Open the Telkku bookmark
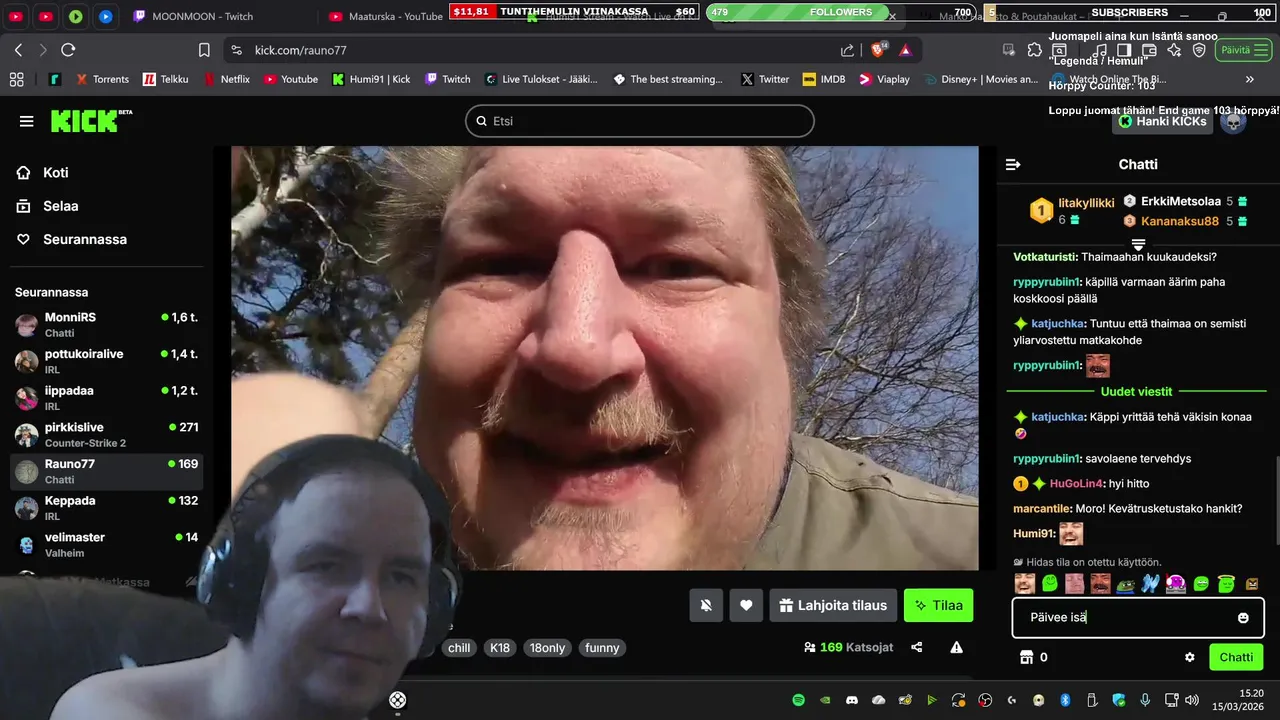 pyautogui.click(x=165, y=79)
